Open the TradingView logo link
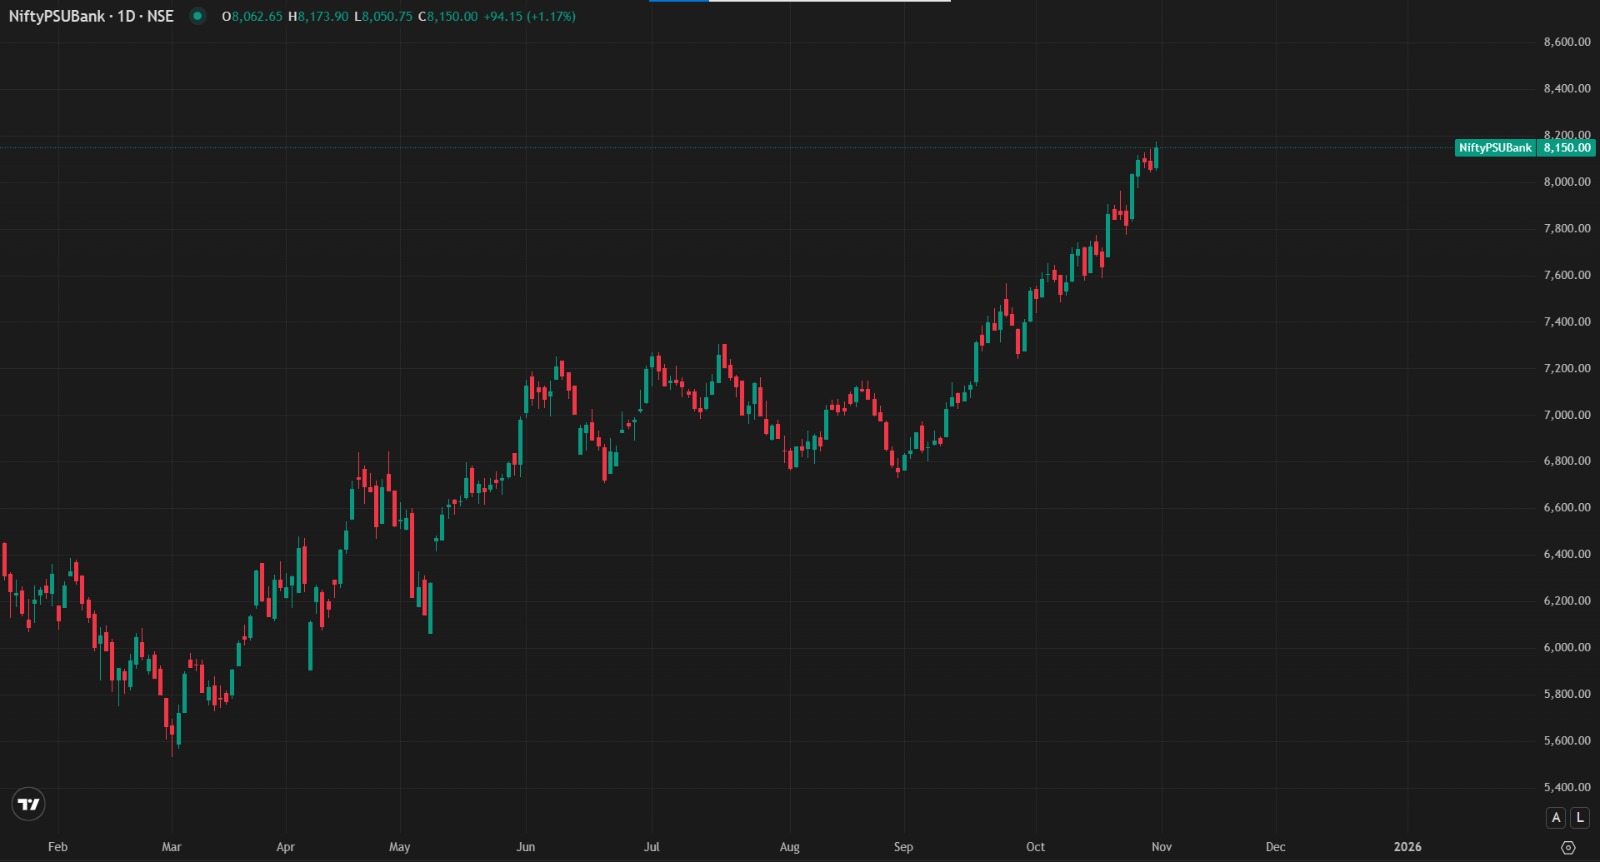 point(29,804)
